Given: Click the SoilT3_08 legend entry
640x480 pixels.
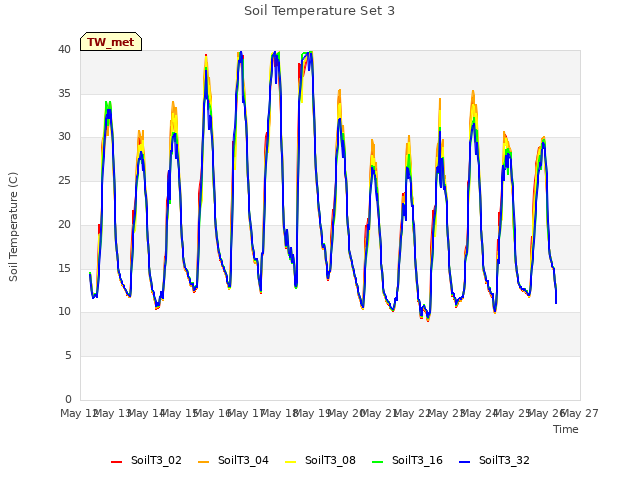Looking at the screenshot, I should click(320, 460).
